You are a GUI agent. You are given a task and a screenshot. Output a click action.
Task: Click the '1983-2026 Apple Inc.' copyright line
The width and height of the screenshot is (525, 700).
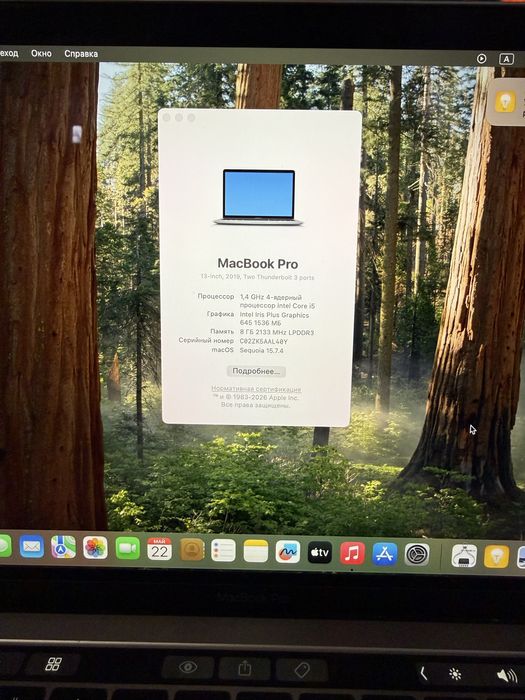coord(255,397)
